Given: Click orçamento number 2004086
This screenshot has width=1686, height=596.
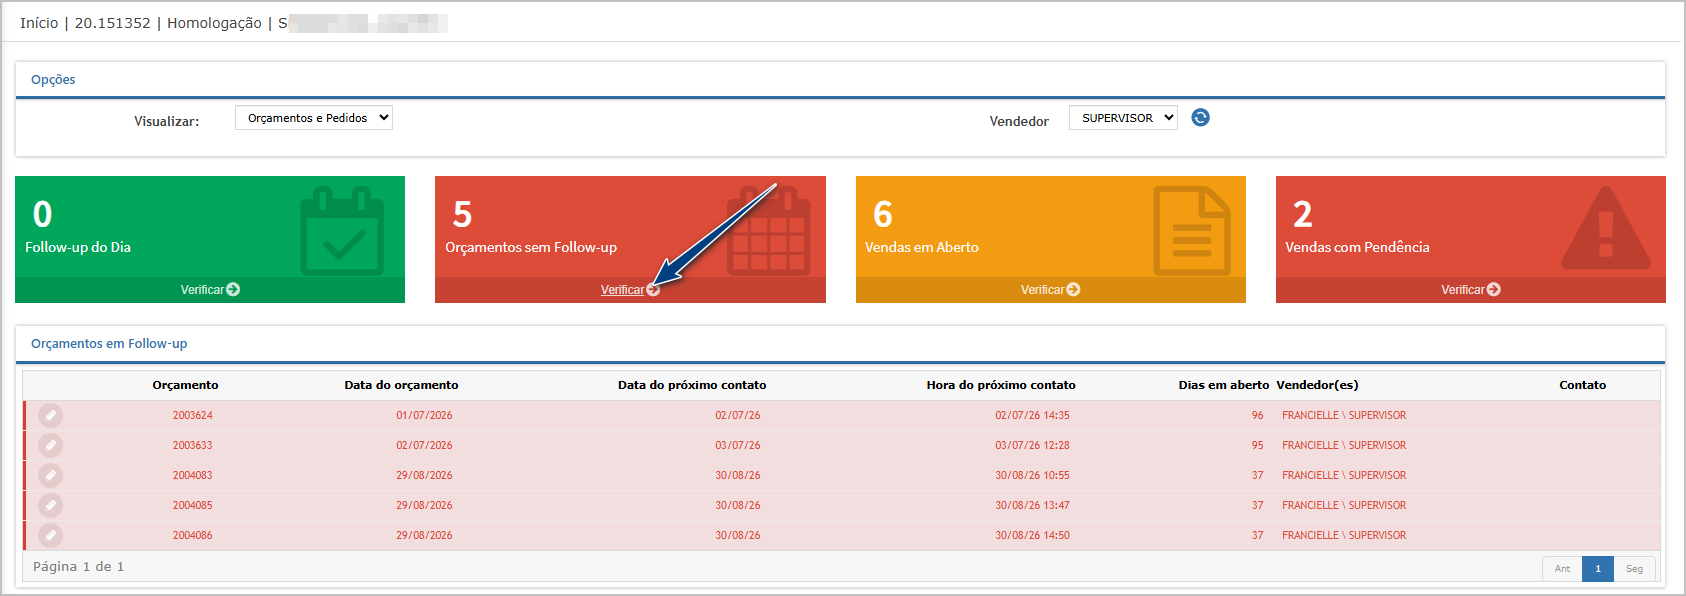Looking at the screenshot, I should pos(192,535).
